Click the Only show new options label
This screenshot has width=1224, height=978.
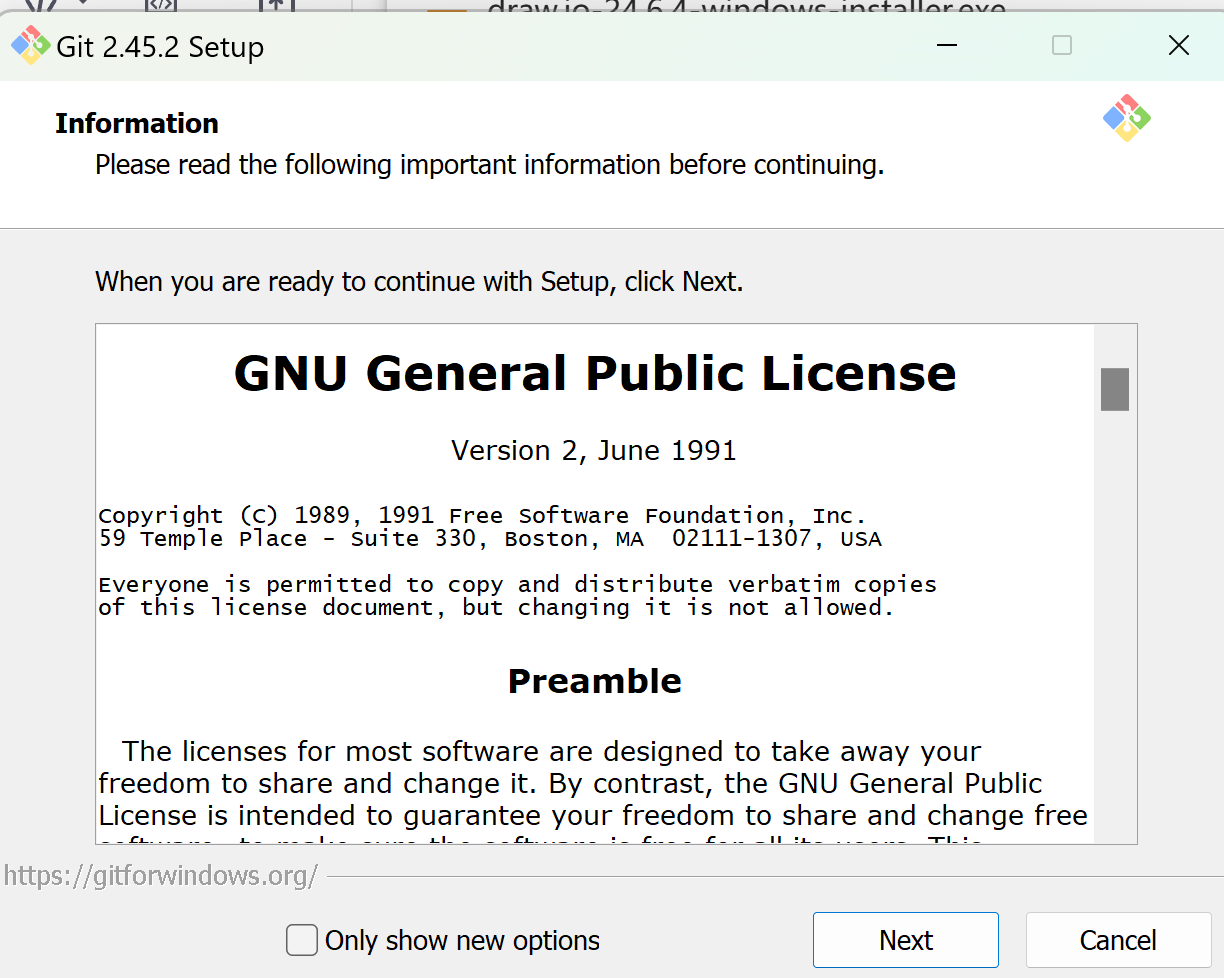tap(462, 941)
